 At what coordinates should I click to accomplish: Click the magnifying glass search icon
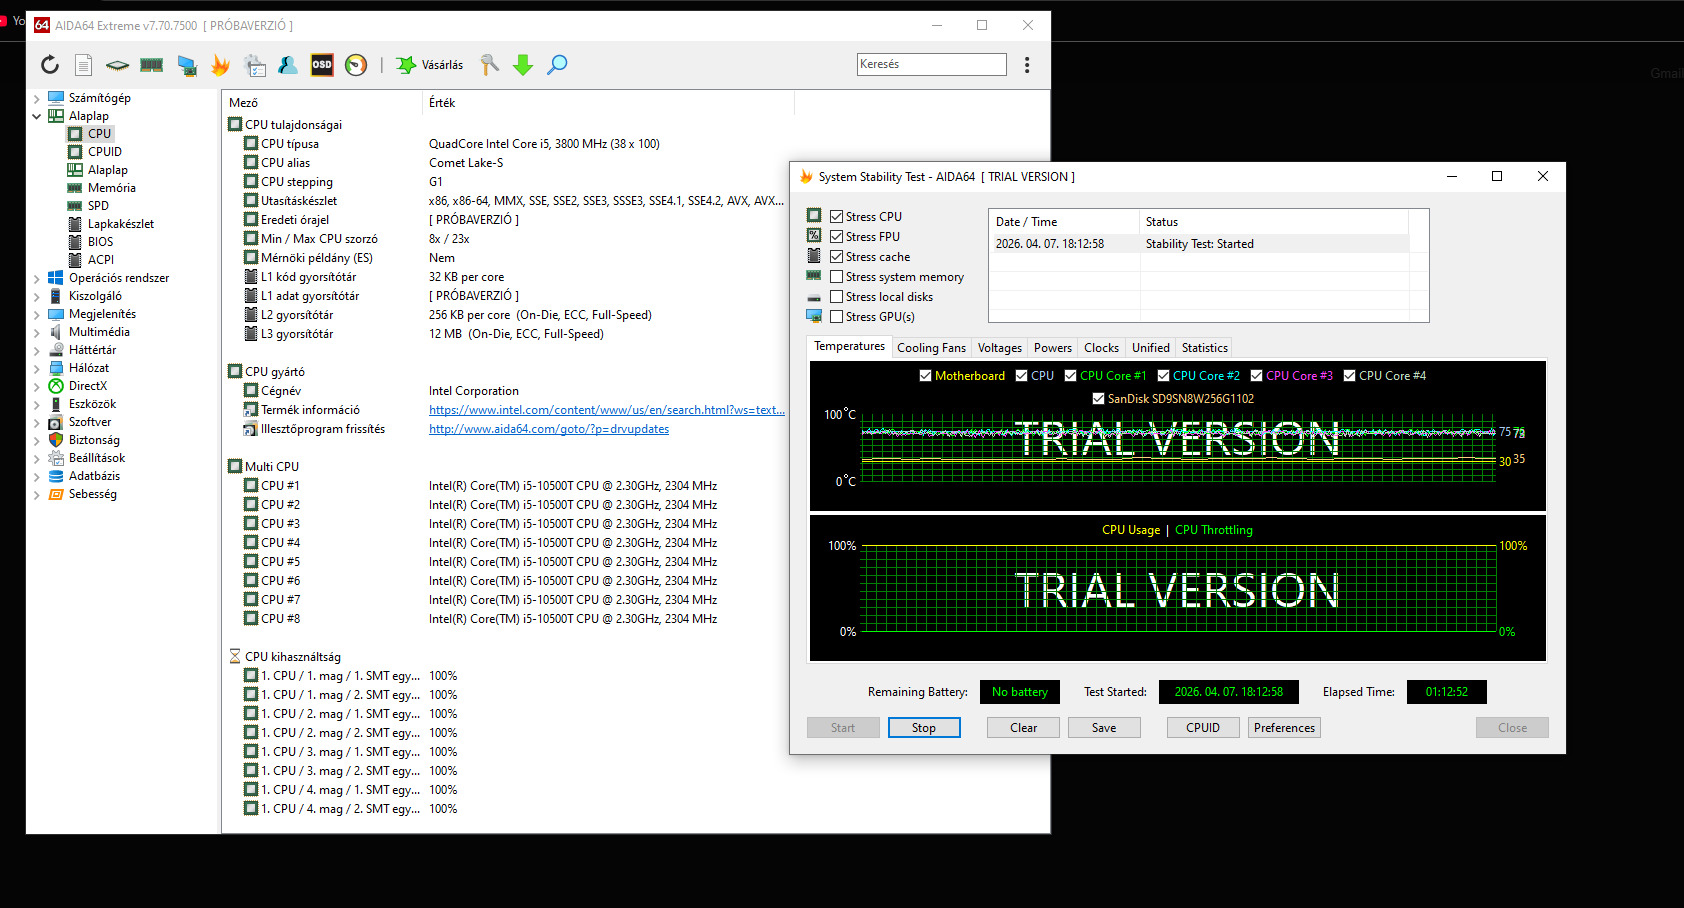[x=557, y=65]
